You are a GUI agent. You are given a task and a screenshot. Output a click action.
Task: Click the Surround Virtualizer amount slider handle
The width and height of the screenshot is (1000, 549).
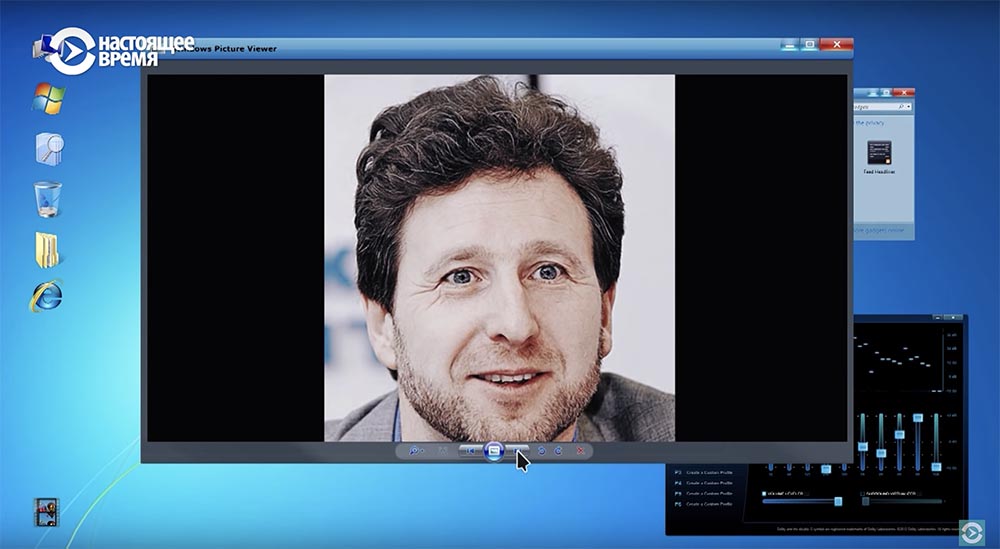(865, 501)
